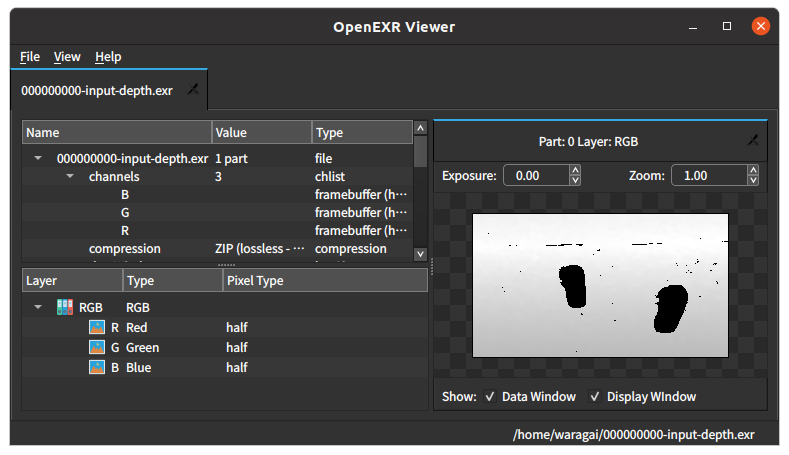Click the layer table Type column header

[x=173, y=280]
